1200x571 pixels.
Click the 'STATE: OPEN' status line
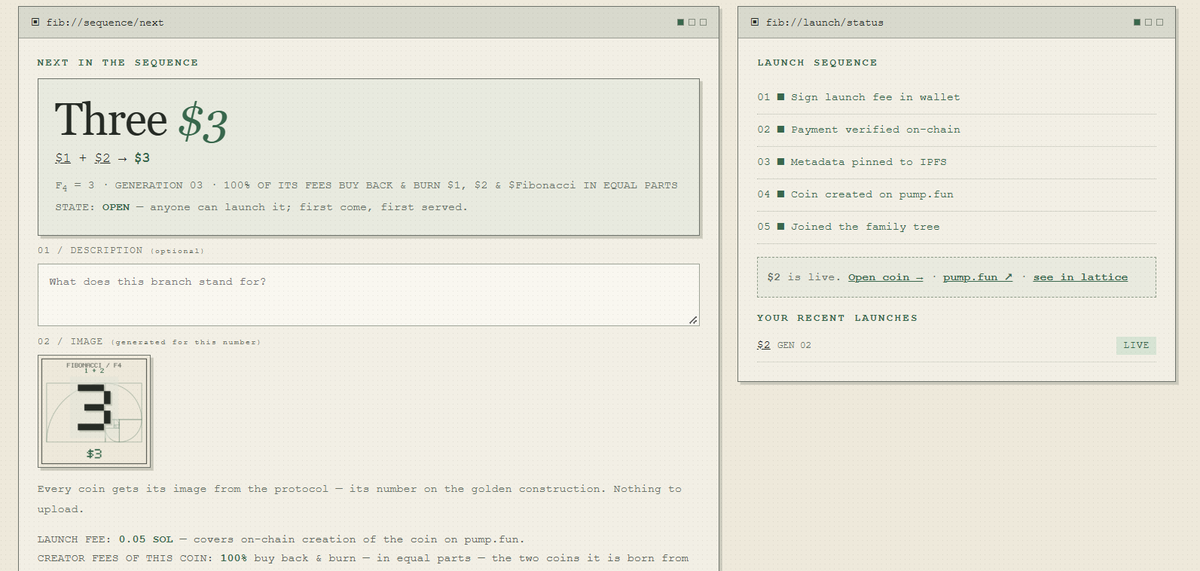coord(261,207)
